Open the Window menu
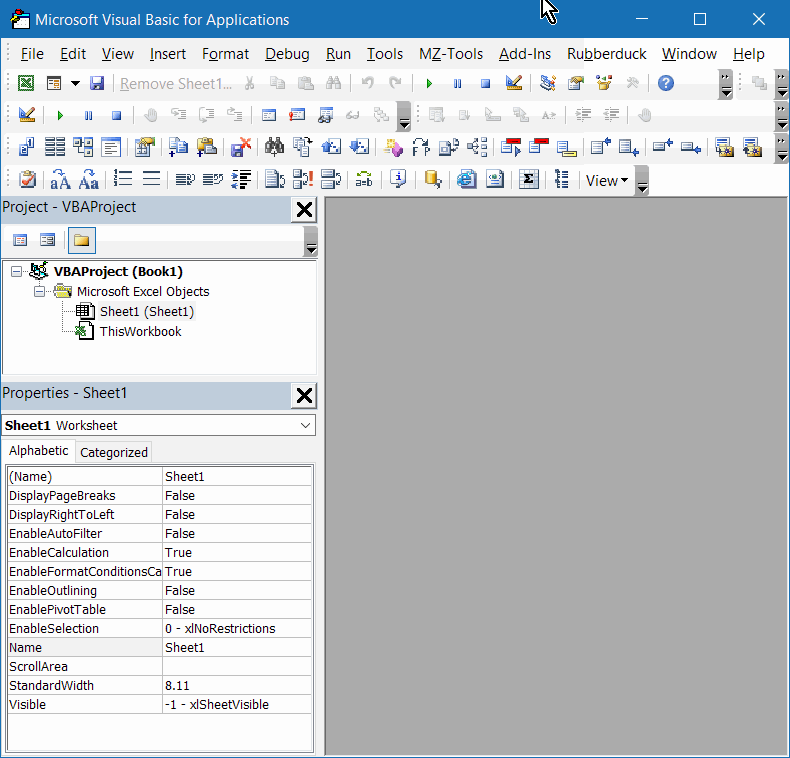The width and height of the screenshot is (790, 758). click(689, 54)
